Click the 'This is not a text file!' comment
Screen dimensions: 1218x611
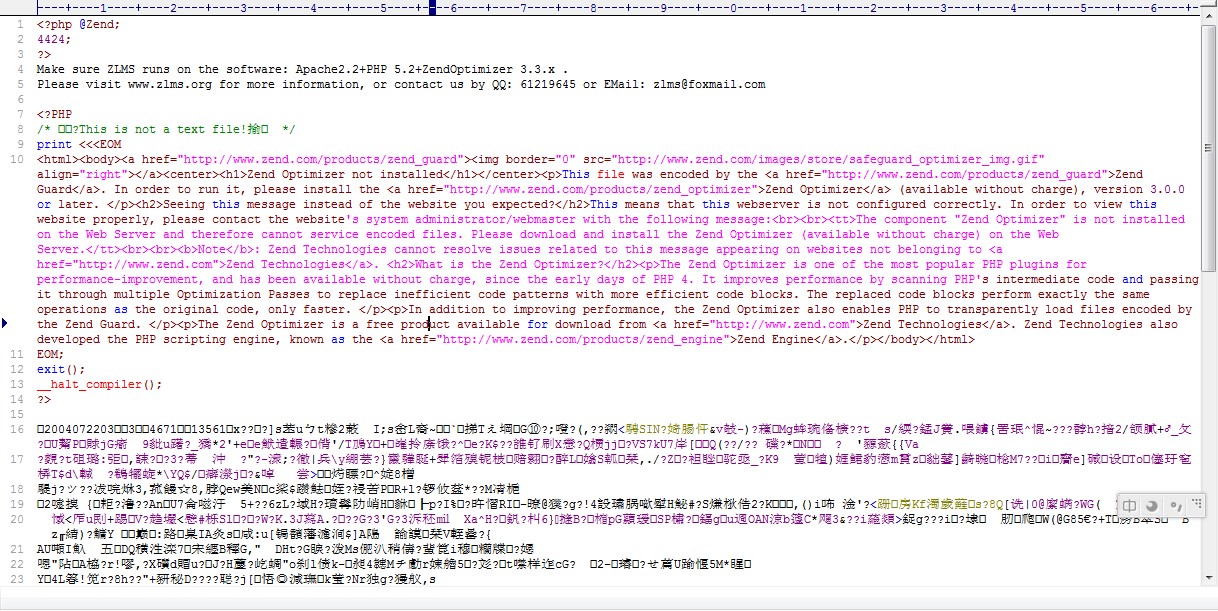click(162, 129)
